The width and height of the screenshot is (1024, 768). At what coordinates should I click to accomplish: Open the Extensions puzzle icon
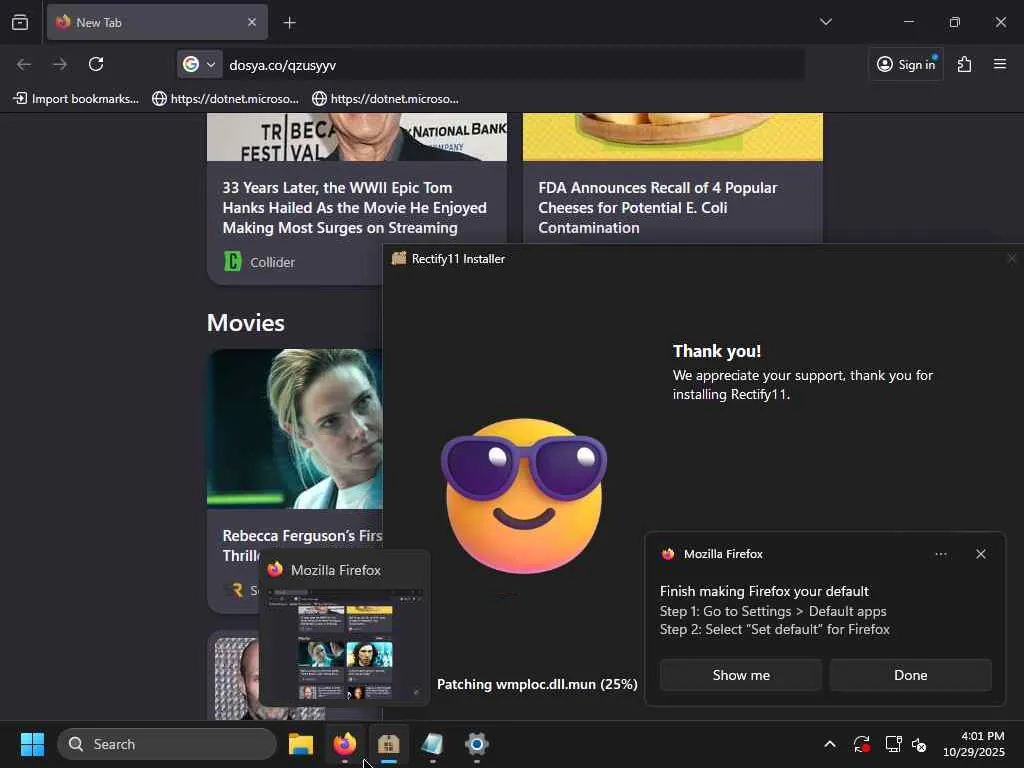964,64
